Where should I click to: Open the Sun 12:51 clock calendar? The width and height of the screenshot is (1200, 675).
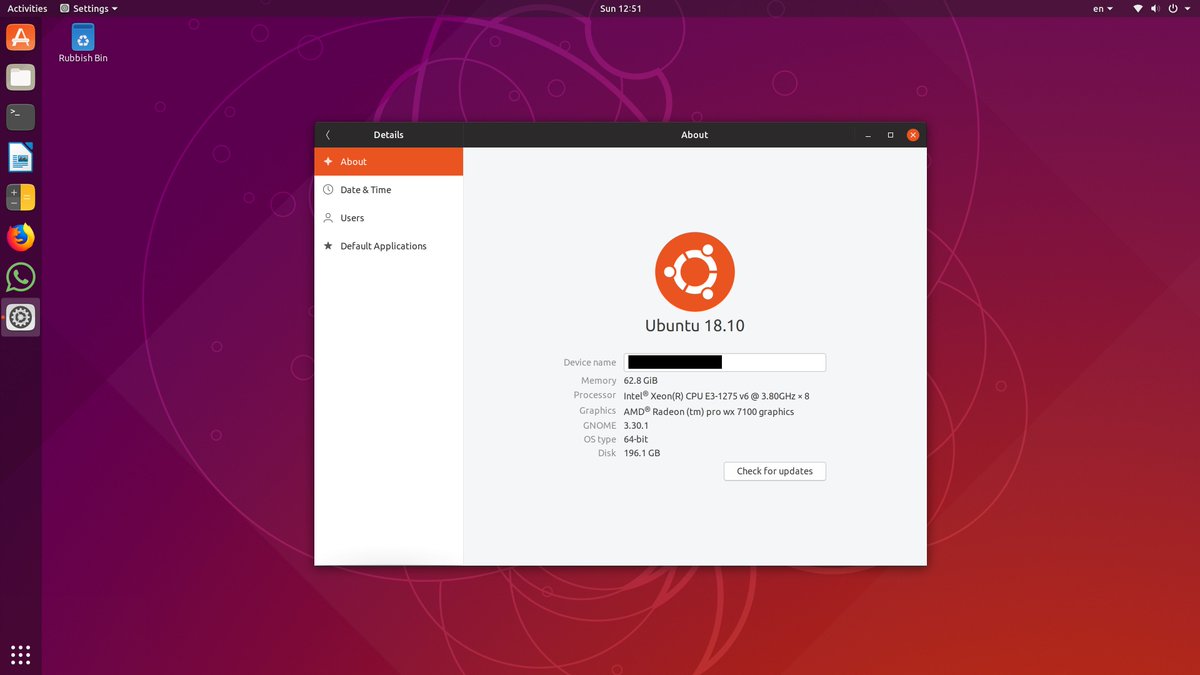click(x=621, y=8)
